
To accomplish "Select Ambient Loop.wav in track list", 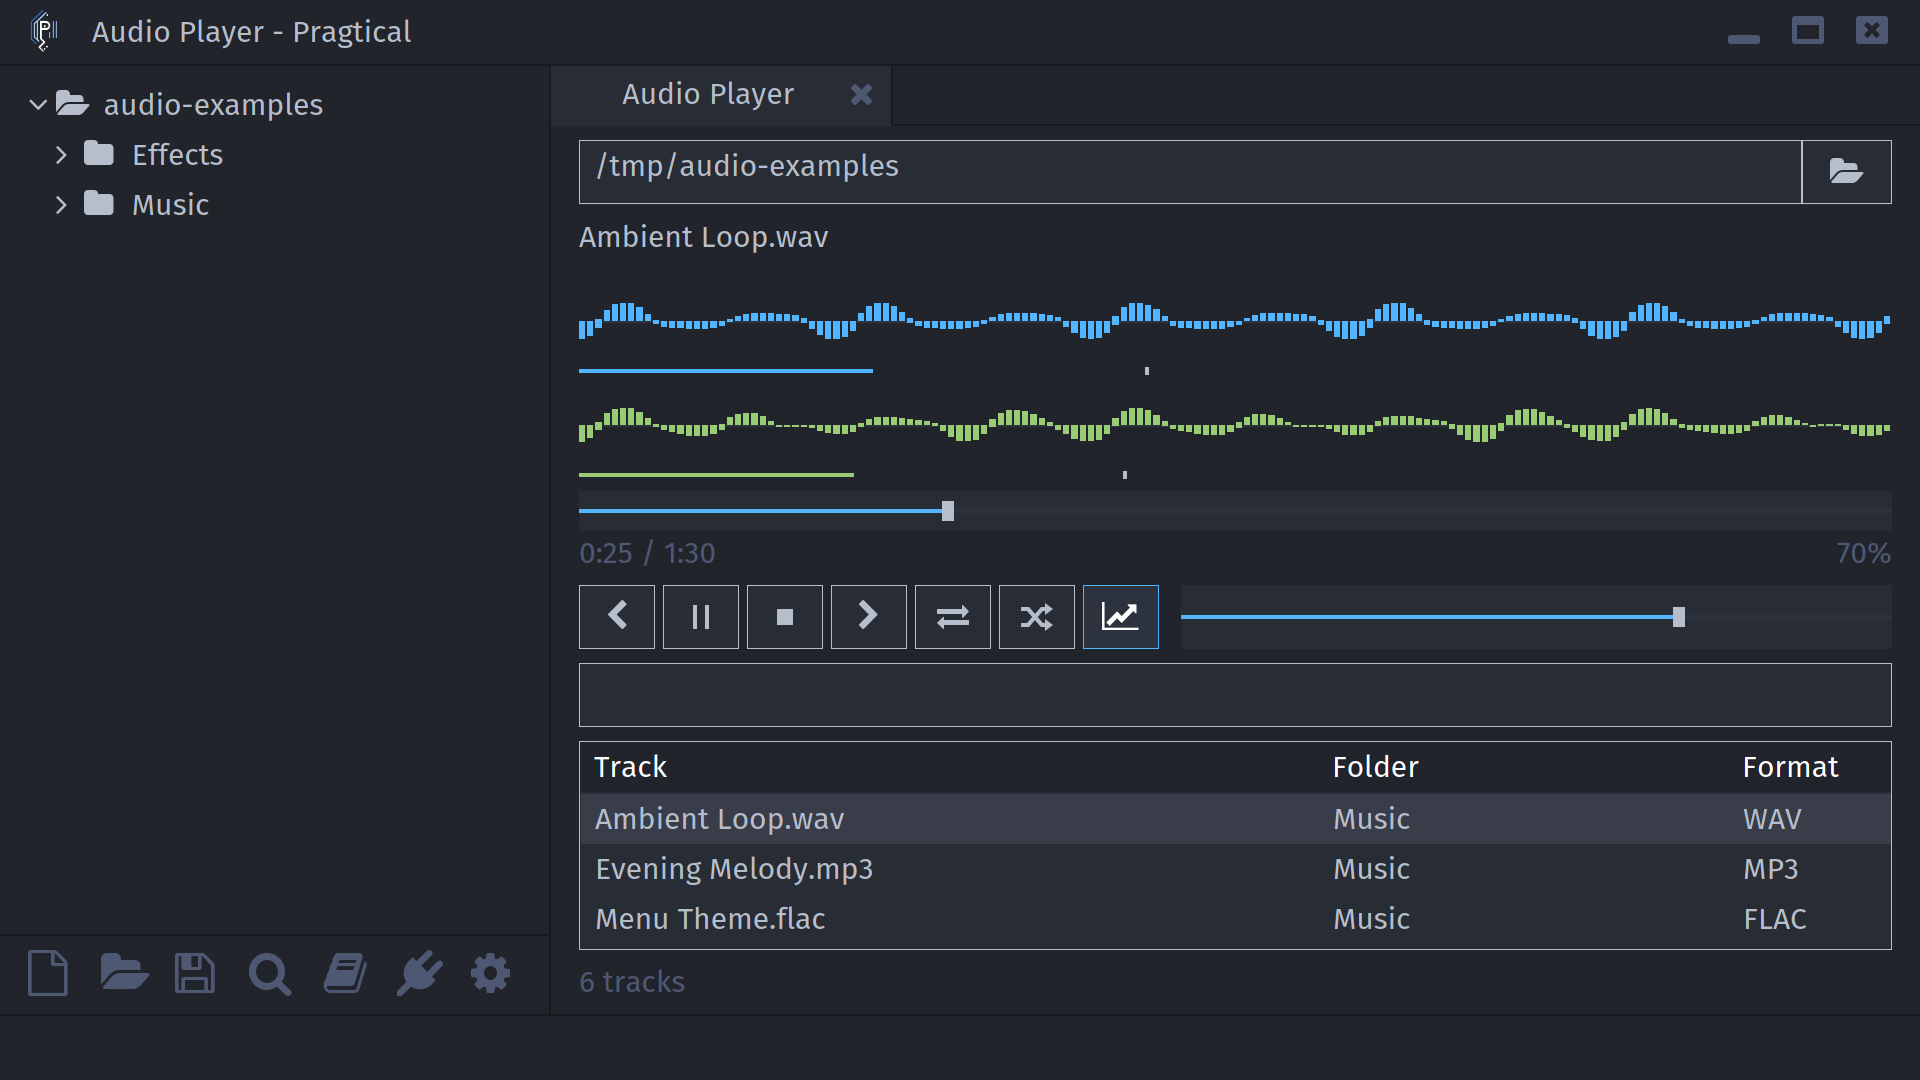I will (1235, 819).
